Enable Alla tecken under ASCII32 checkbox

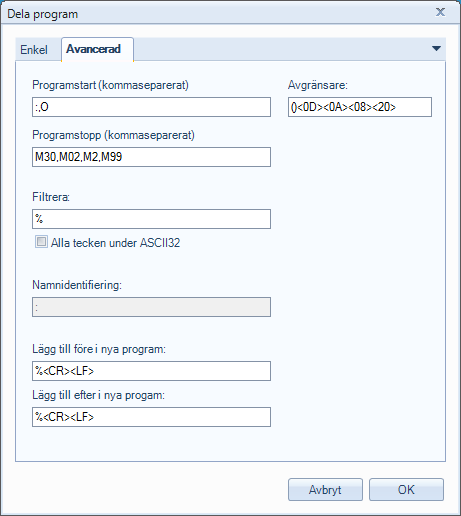(41, 242)
